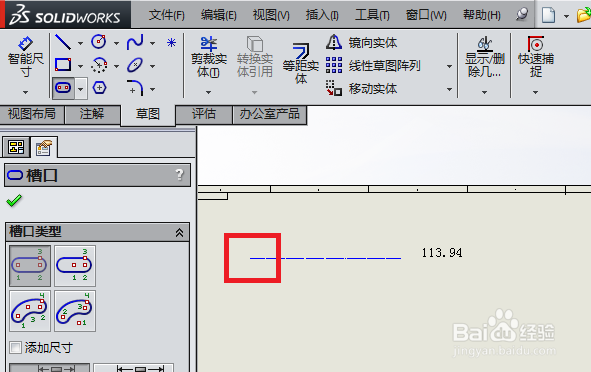
Task: Click the pushpin icon in the menu bar
Action: (x=522, y=15)
